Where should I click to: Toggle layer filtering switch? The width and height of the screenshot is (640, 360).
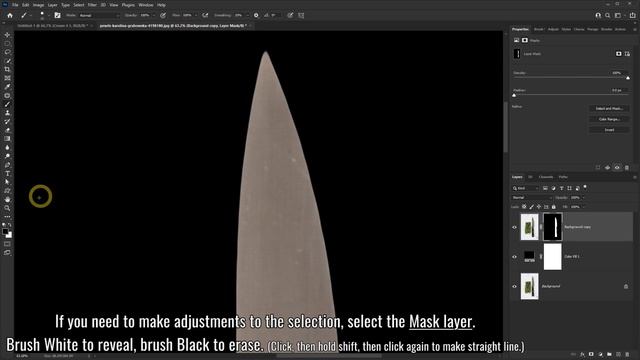(x=585, y=187)
